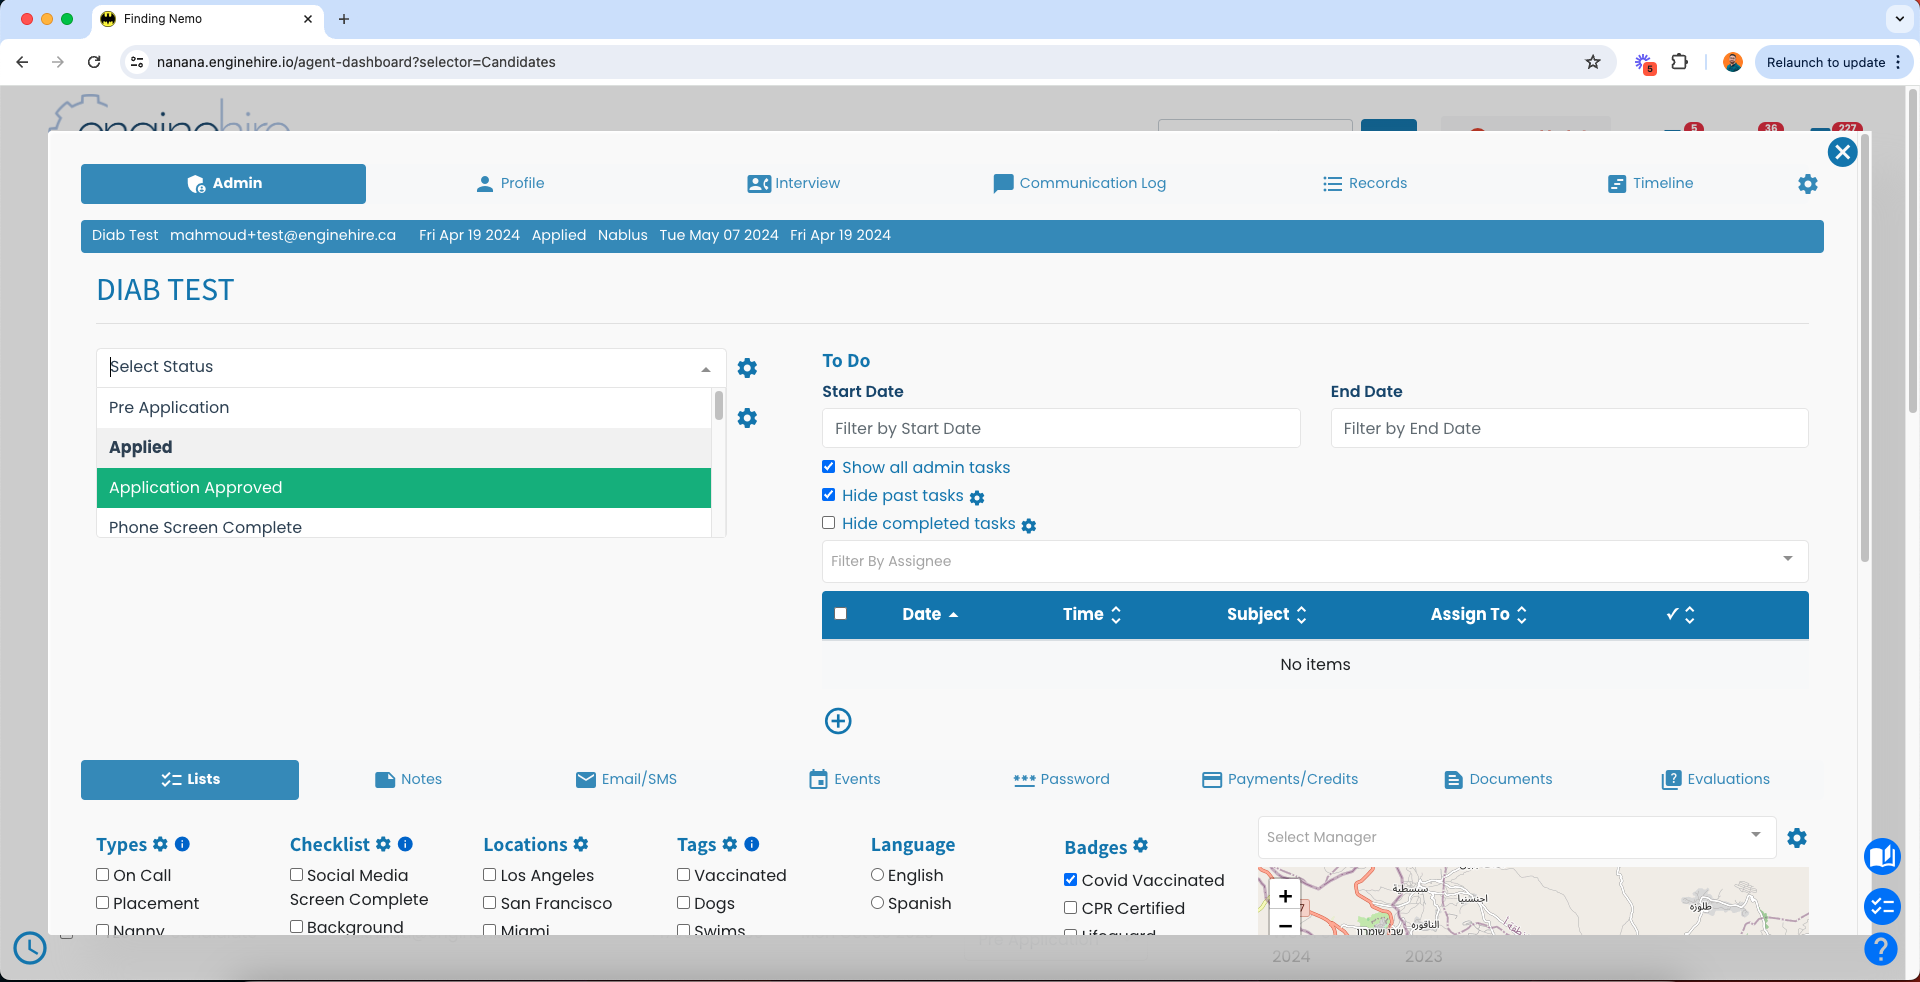Click Tags info icon
1920x982 pixels.
[752, 844]
